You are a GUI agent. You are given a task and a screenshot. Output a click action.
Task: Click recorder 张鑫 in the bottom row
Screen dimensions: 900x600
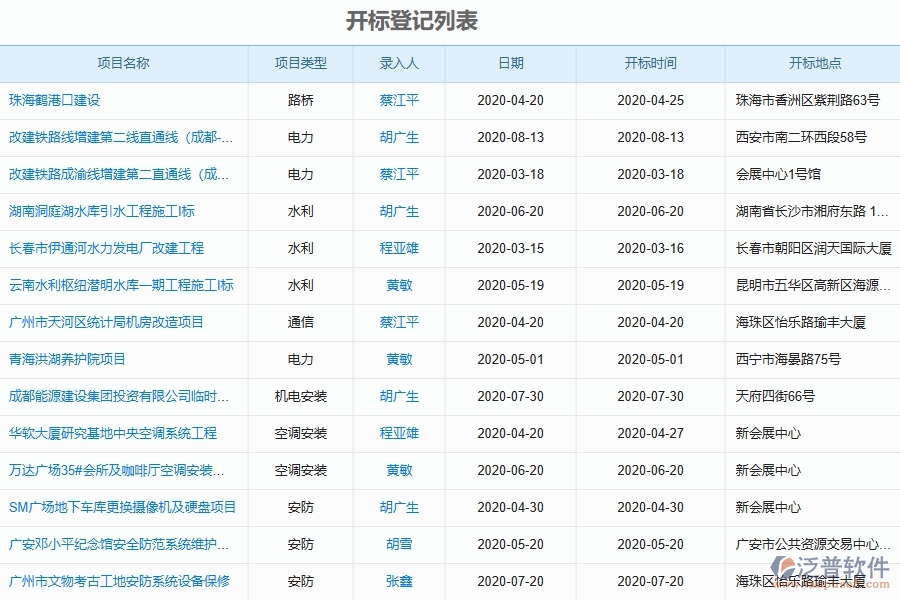pos(398,581)
